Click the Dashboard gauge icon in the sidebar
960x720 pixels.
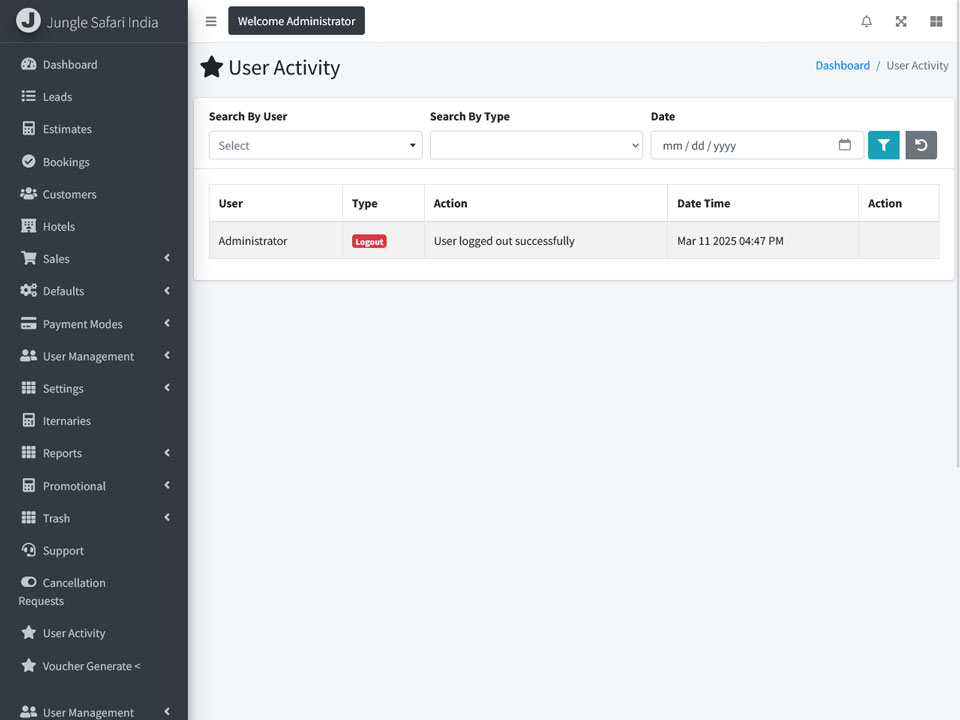tap(28, 64)
